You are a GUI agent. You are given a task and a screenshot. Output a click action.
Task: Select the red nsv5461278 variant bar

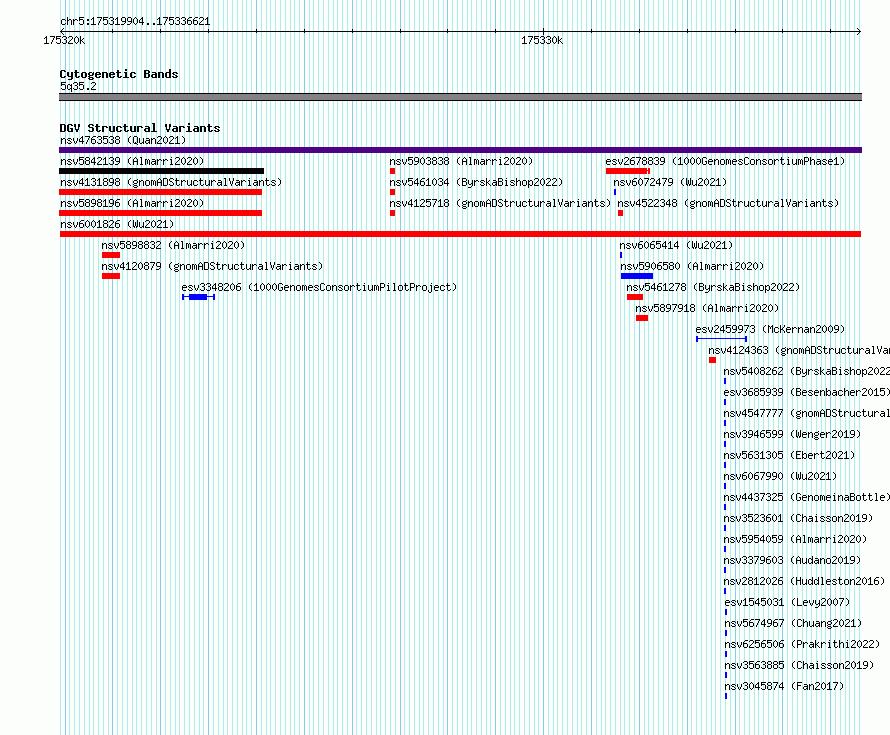[635, 297]
